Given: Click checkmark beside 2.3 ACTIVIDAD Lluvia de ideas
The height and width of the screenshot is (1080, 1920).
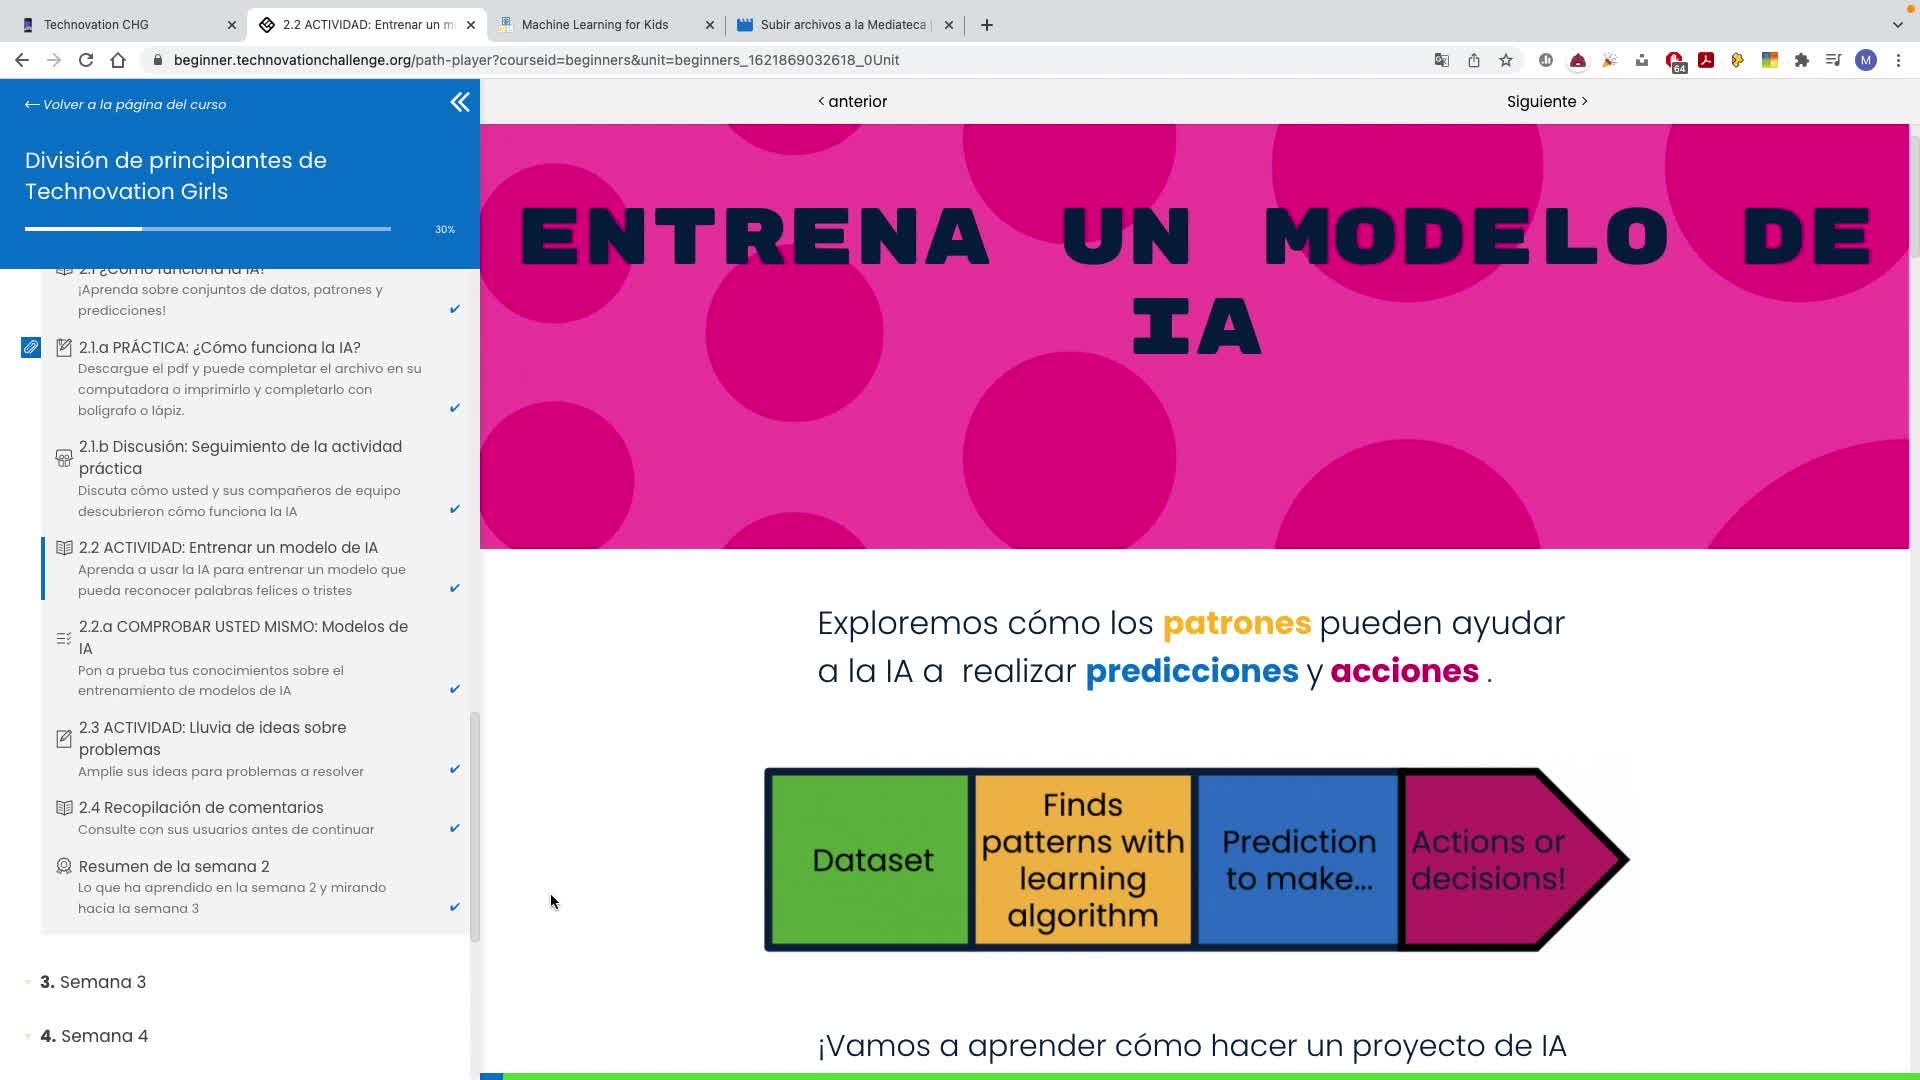Looking at the screenshot, I should tap(454, 769).
